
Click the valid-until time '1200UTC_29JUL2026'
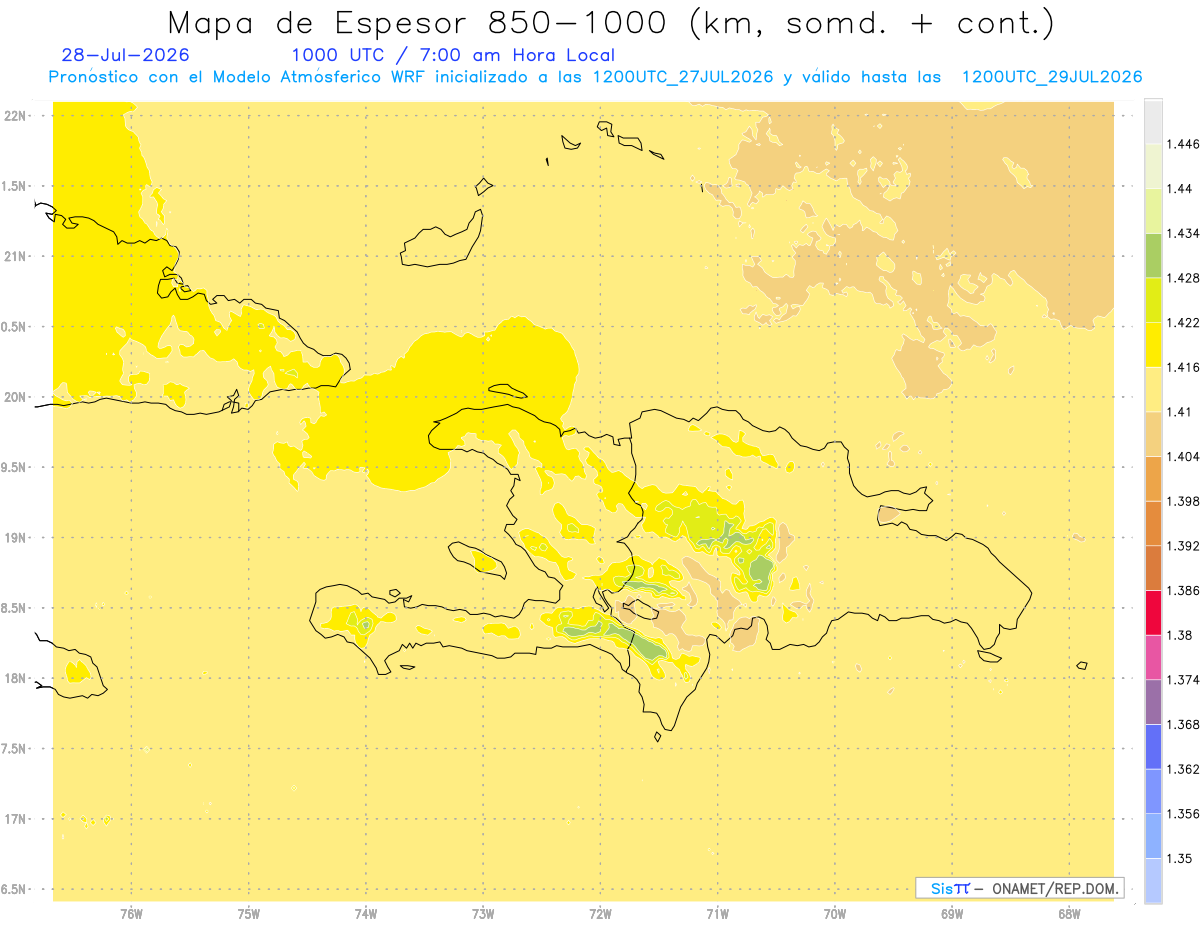pyautogui.click(x=1052, y=77)
